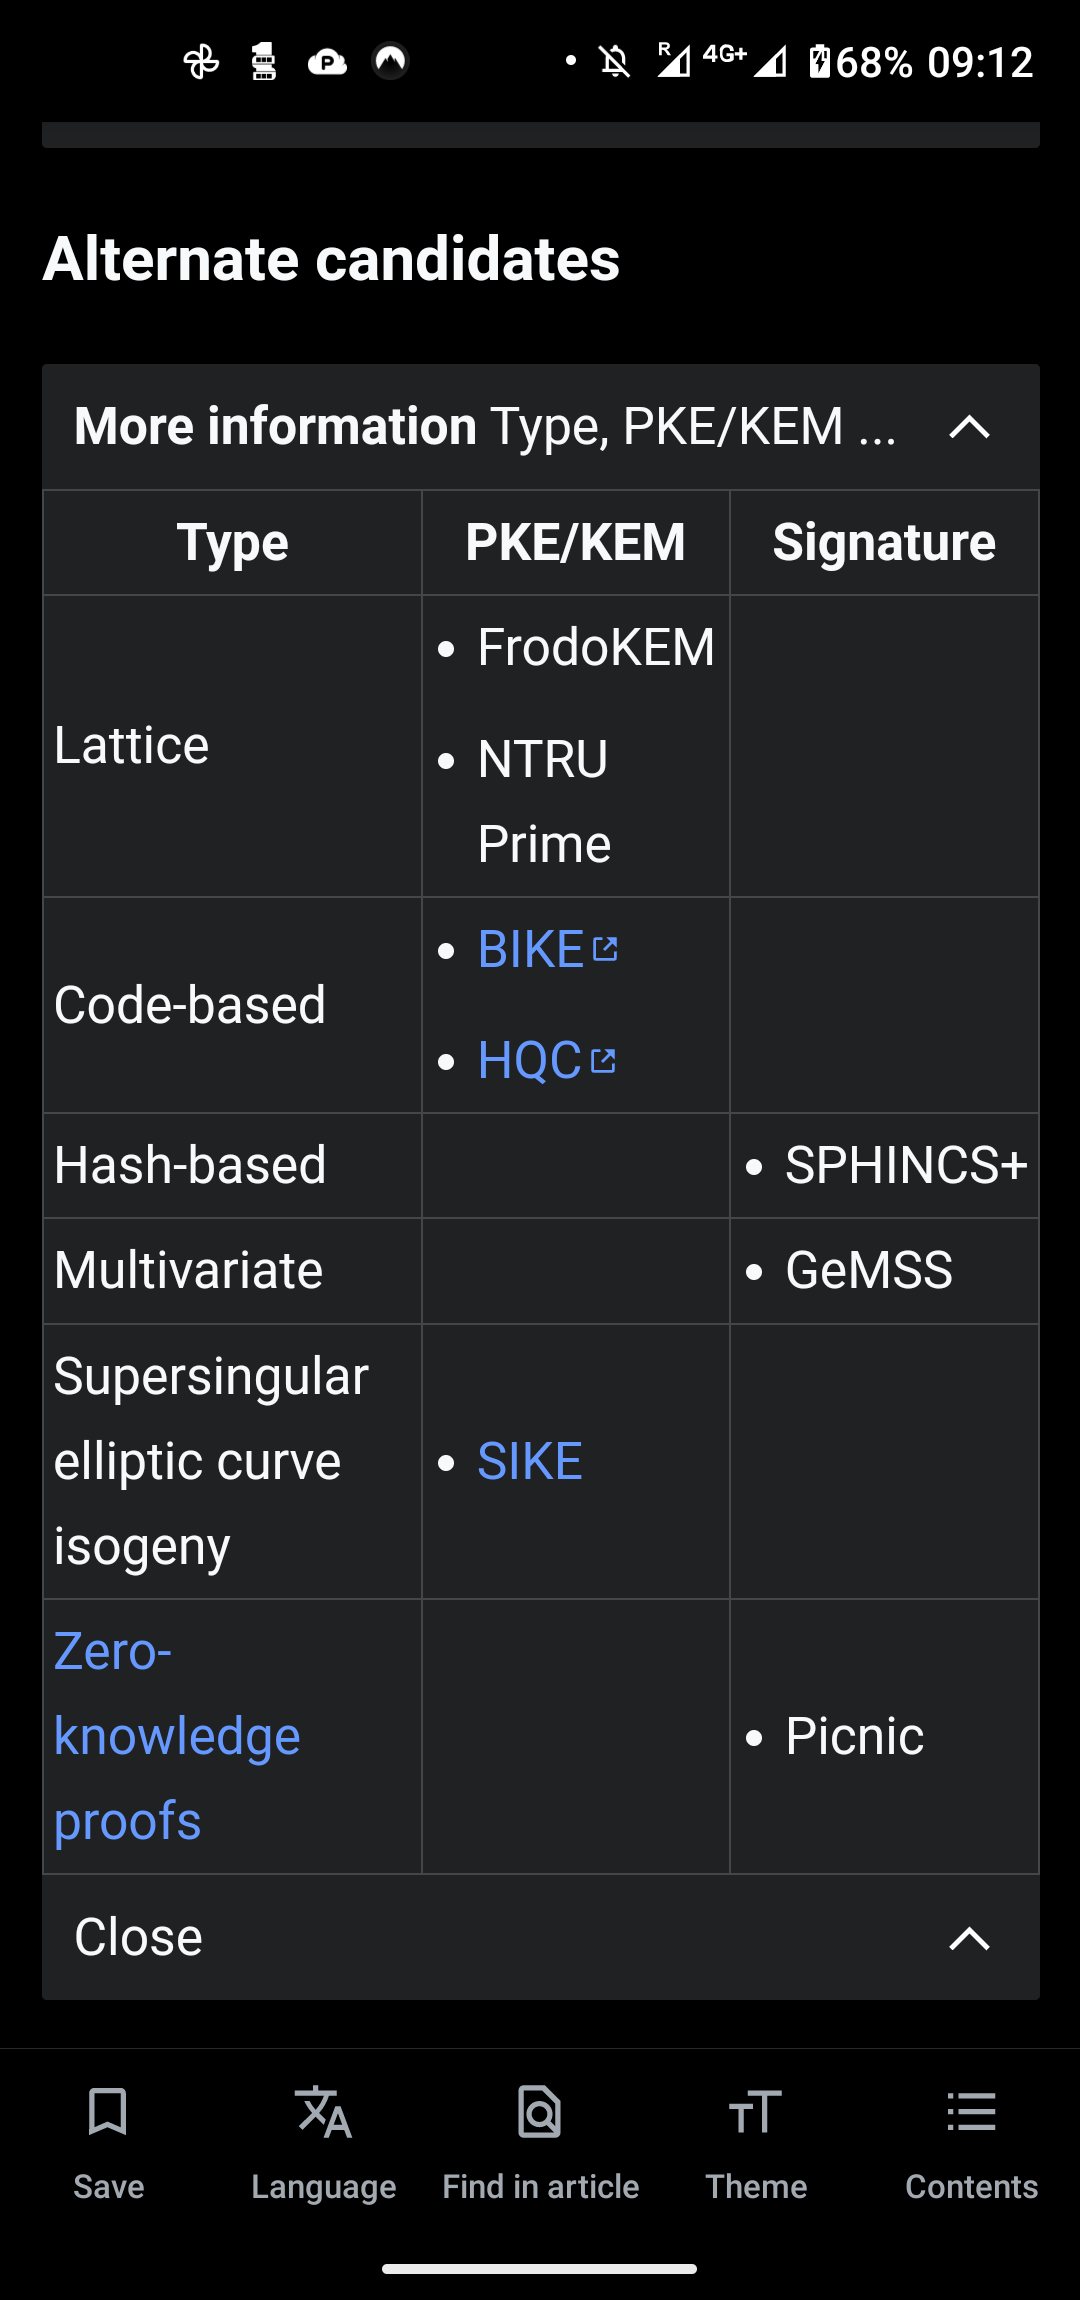Follow the SIKE link

coord(530,1461)
